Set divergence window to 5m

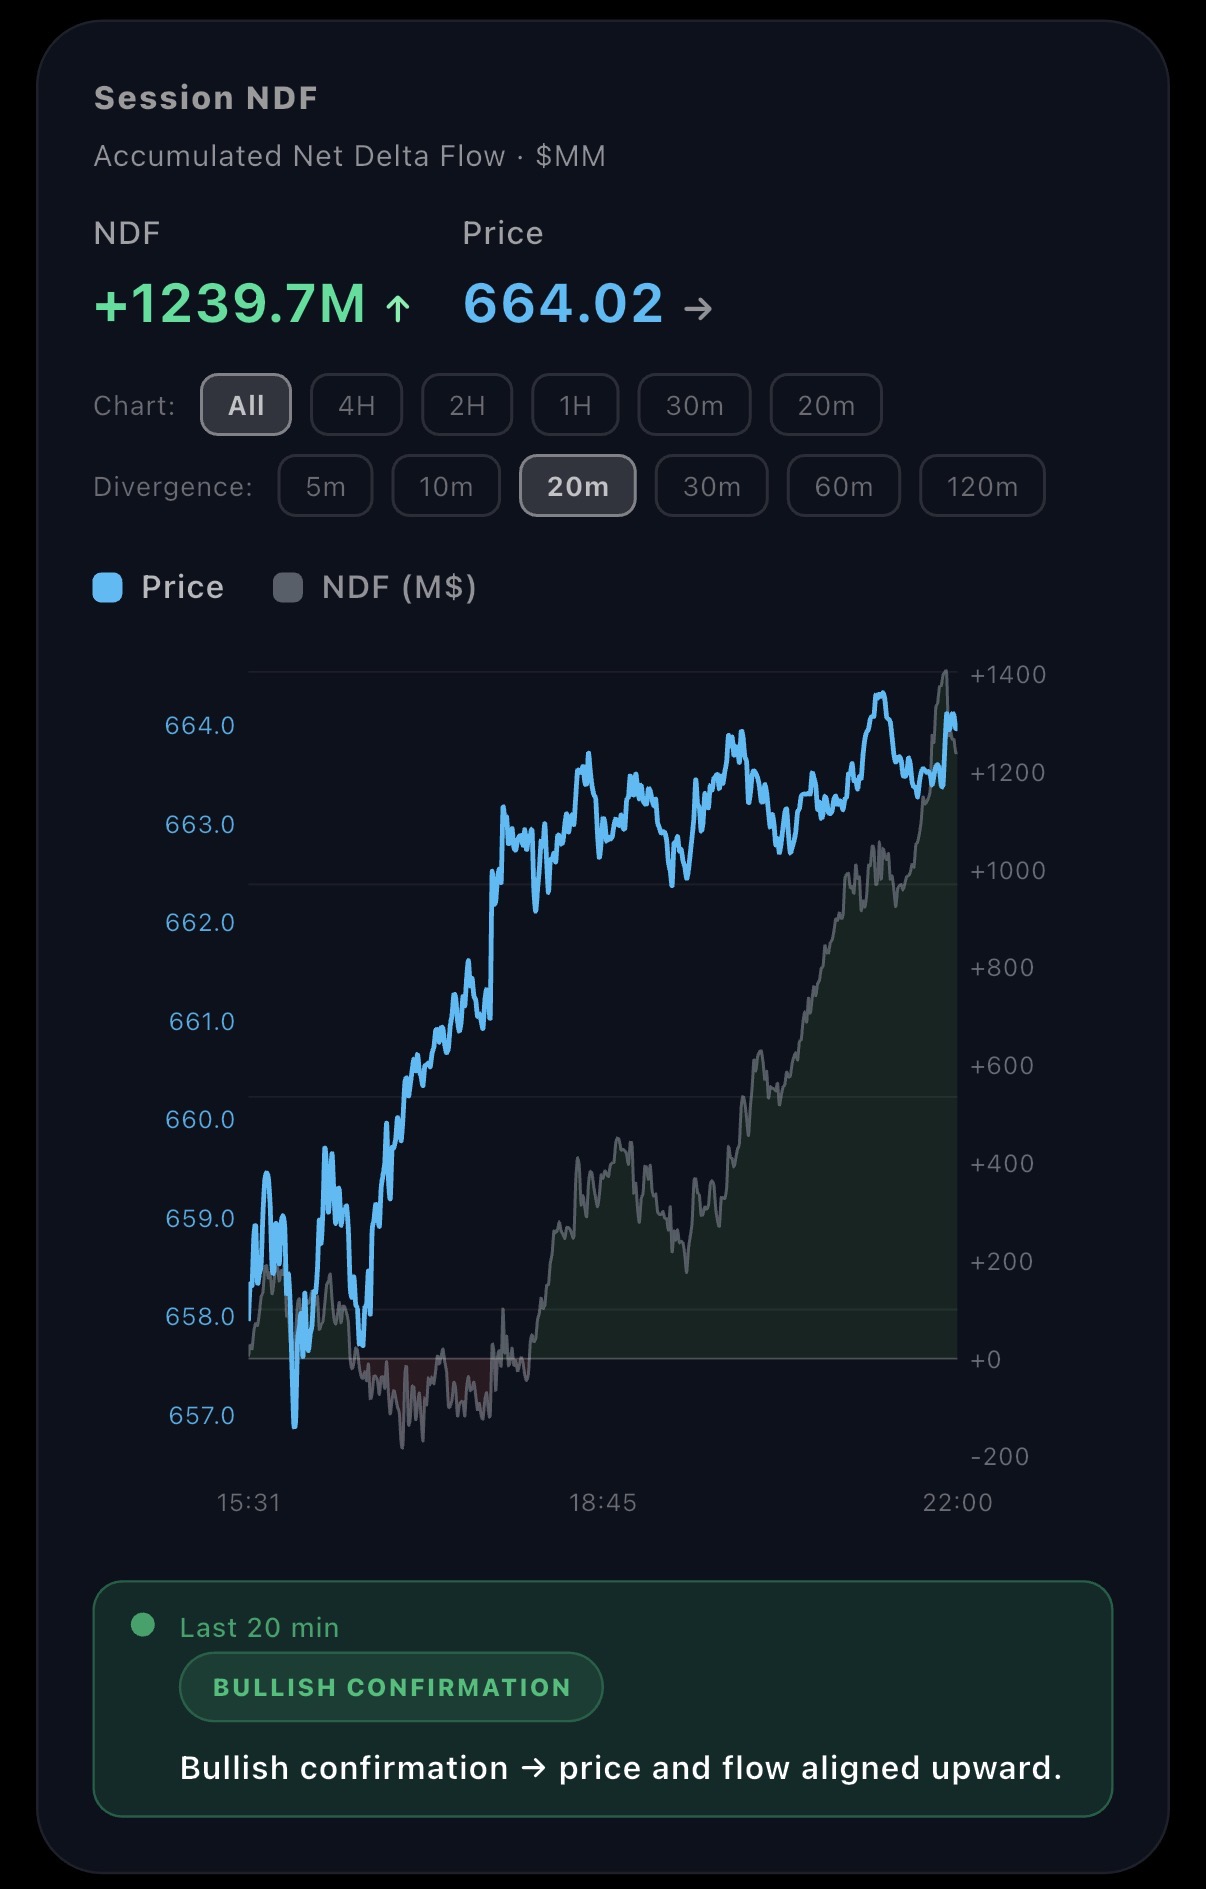pyautogui.click(x=325, y=486)
